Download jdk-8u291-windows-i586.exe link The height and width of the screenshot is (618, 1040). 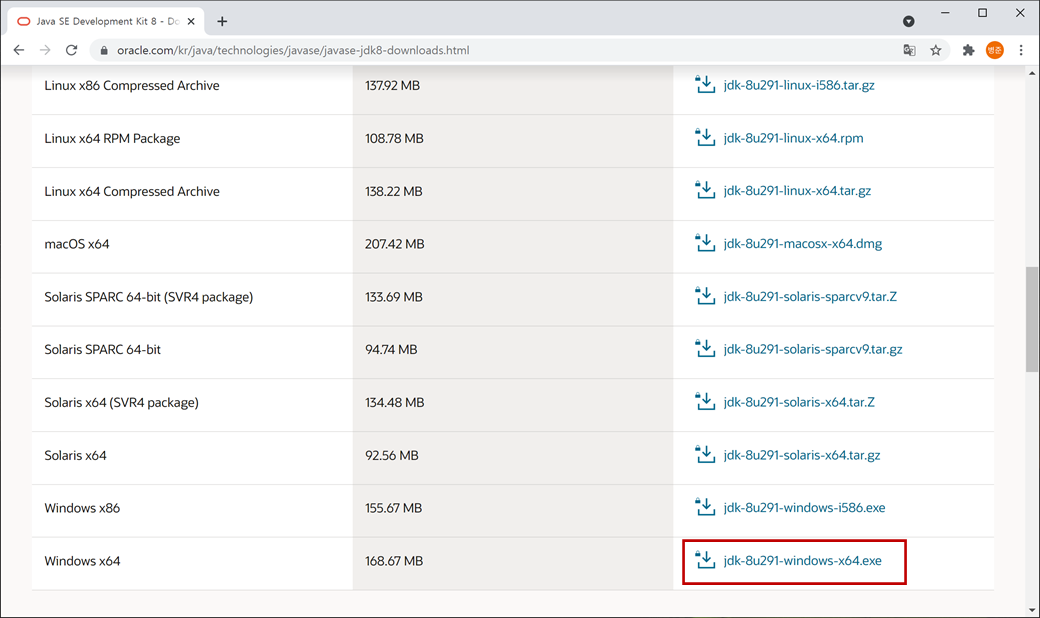(805, 507)
